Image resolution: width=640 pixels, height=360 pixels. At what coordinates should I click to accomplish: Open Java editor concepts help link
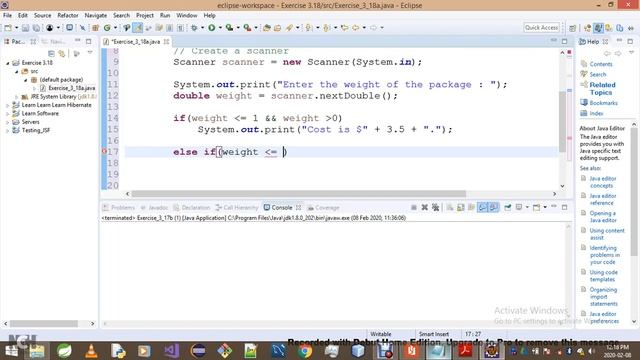click(x=603, y=182)
